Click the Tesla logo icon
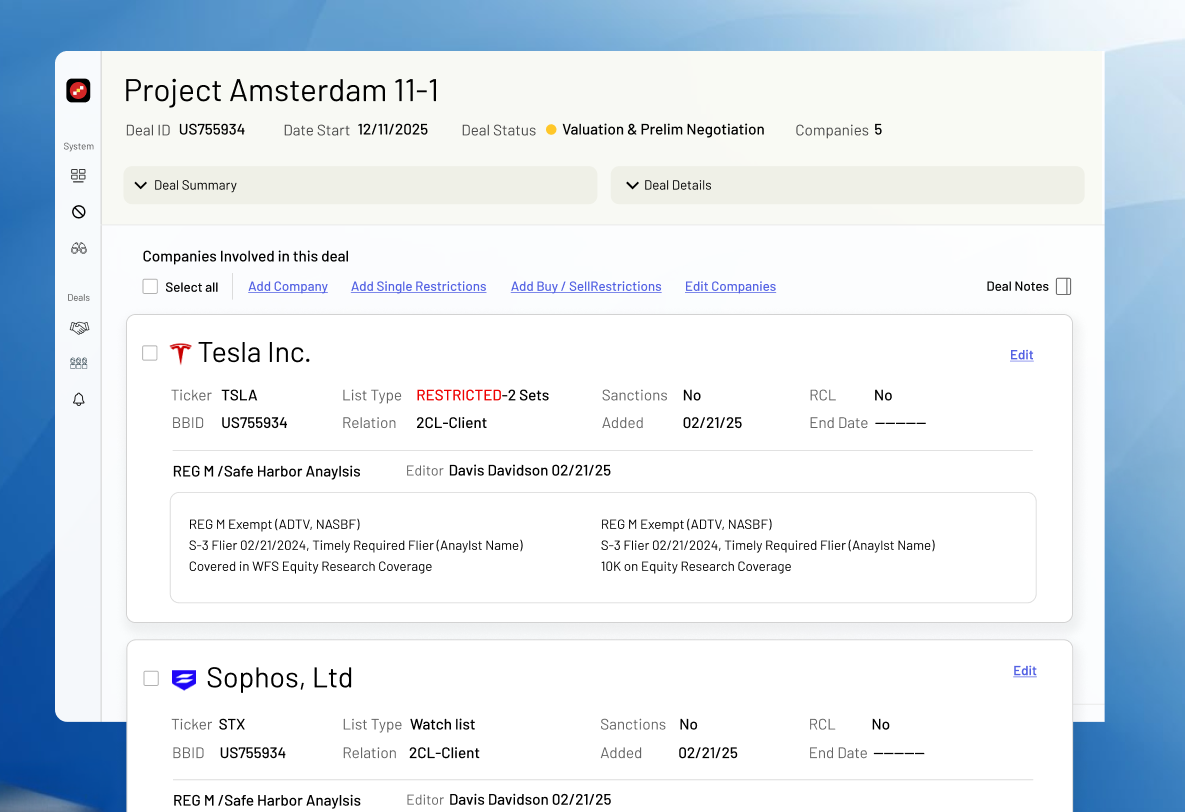 point(180,353)
